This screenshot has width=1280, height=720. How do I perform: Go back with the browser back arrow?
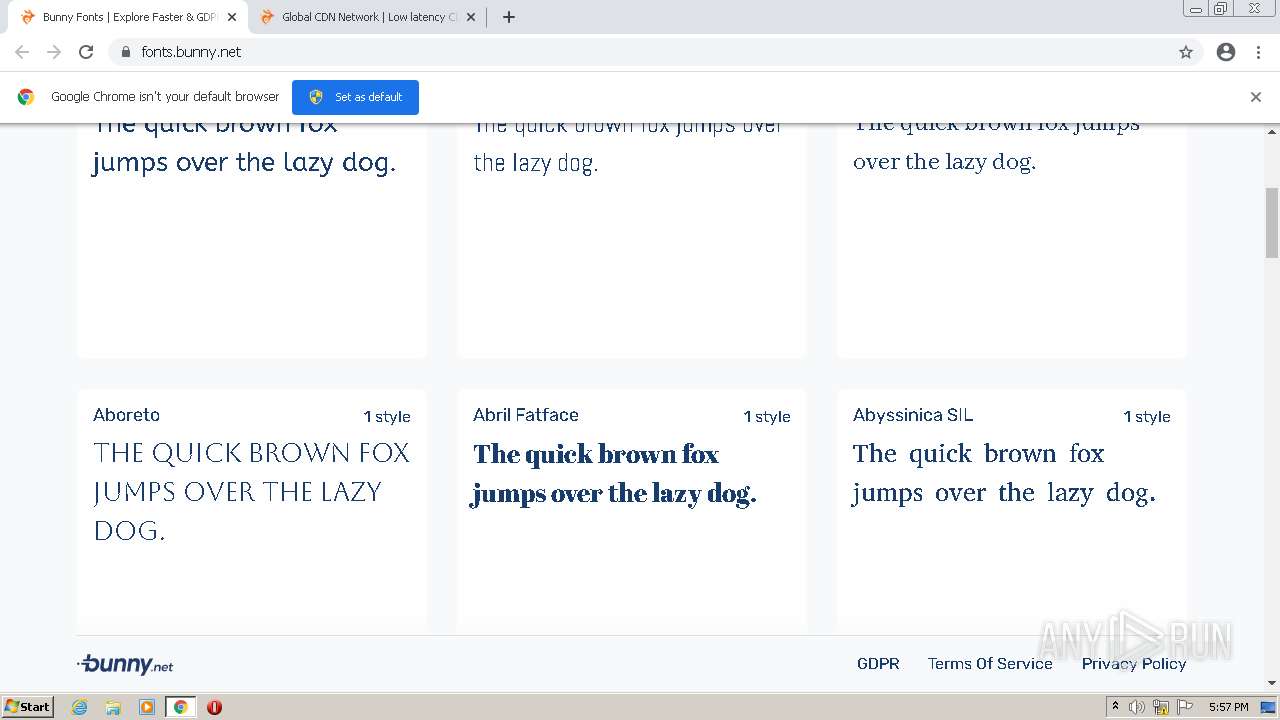pos(22,52)
